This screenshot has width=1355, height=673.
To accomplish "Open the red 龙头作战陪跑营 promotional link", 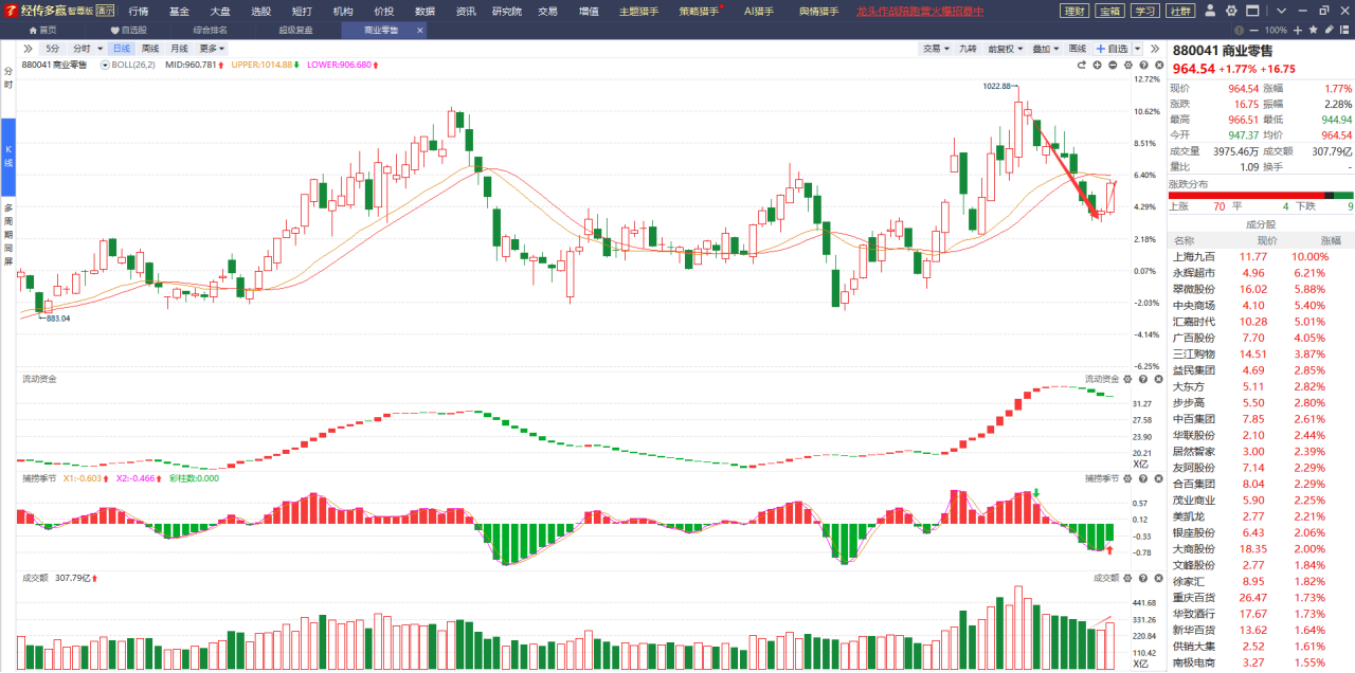I will [920, 11].
